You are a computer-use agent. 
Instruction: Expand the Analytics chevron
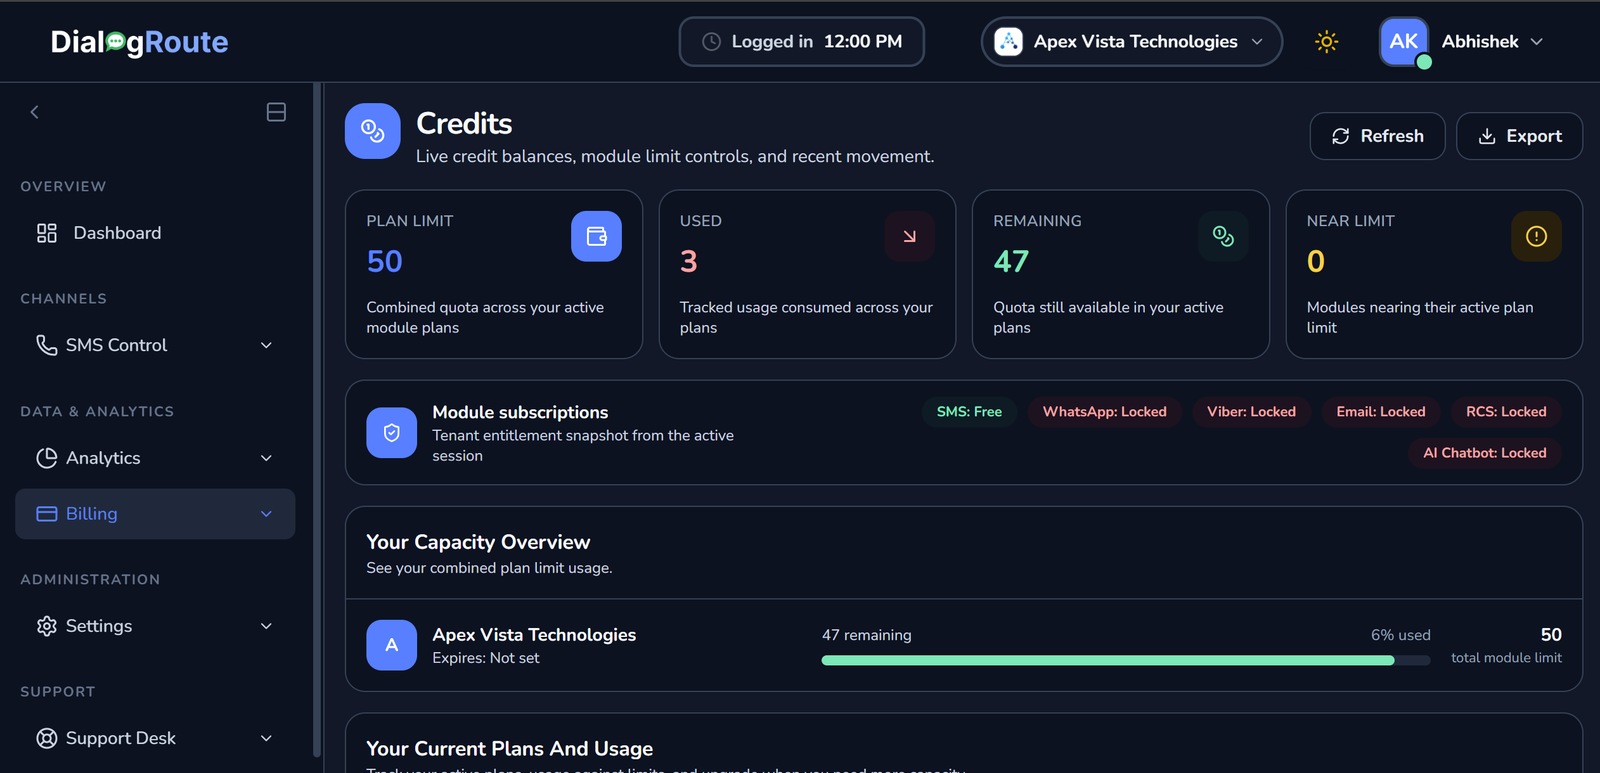point(266,458)
